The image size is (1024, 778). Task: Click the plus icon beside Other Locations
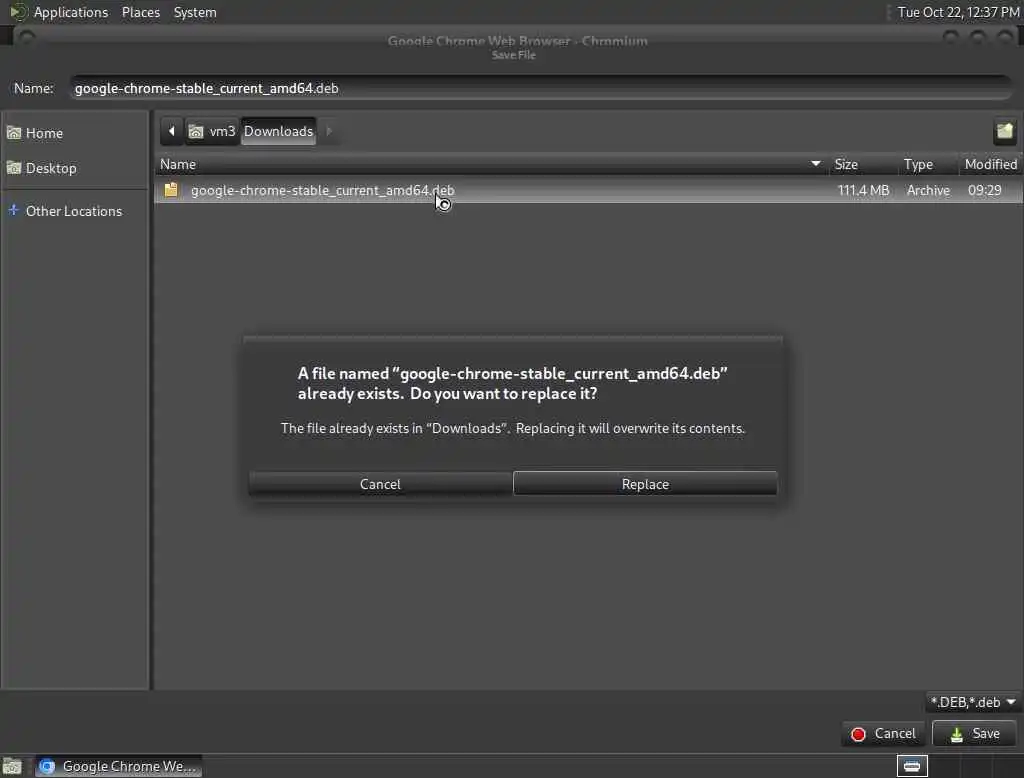point(13,210)
